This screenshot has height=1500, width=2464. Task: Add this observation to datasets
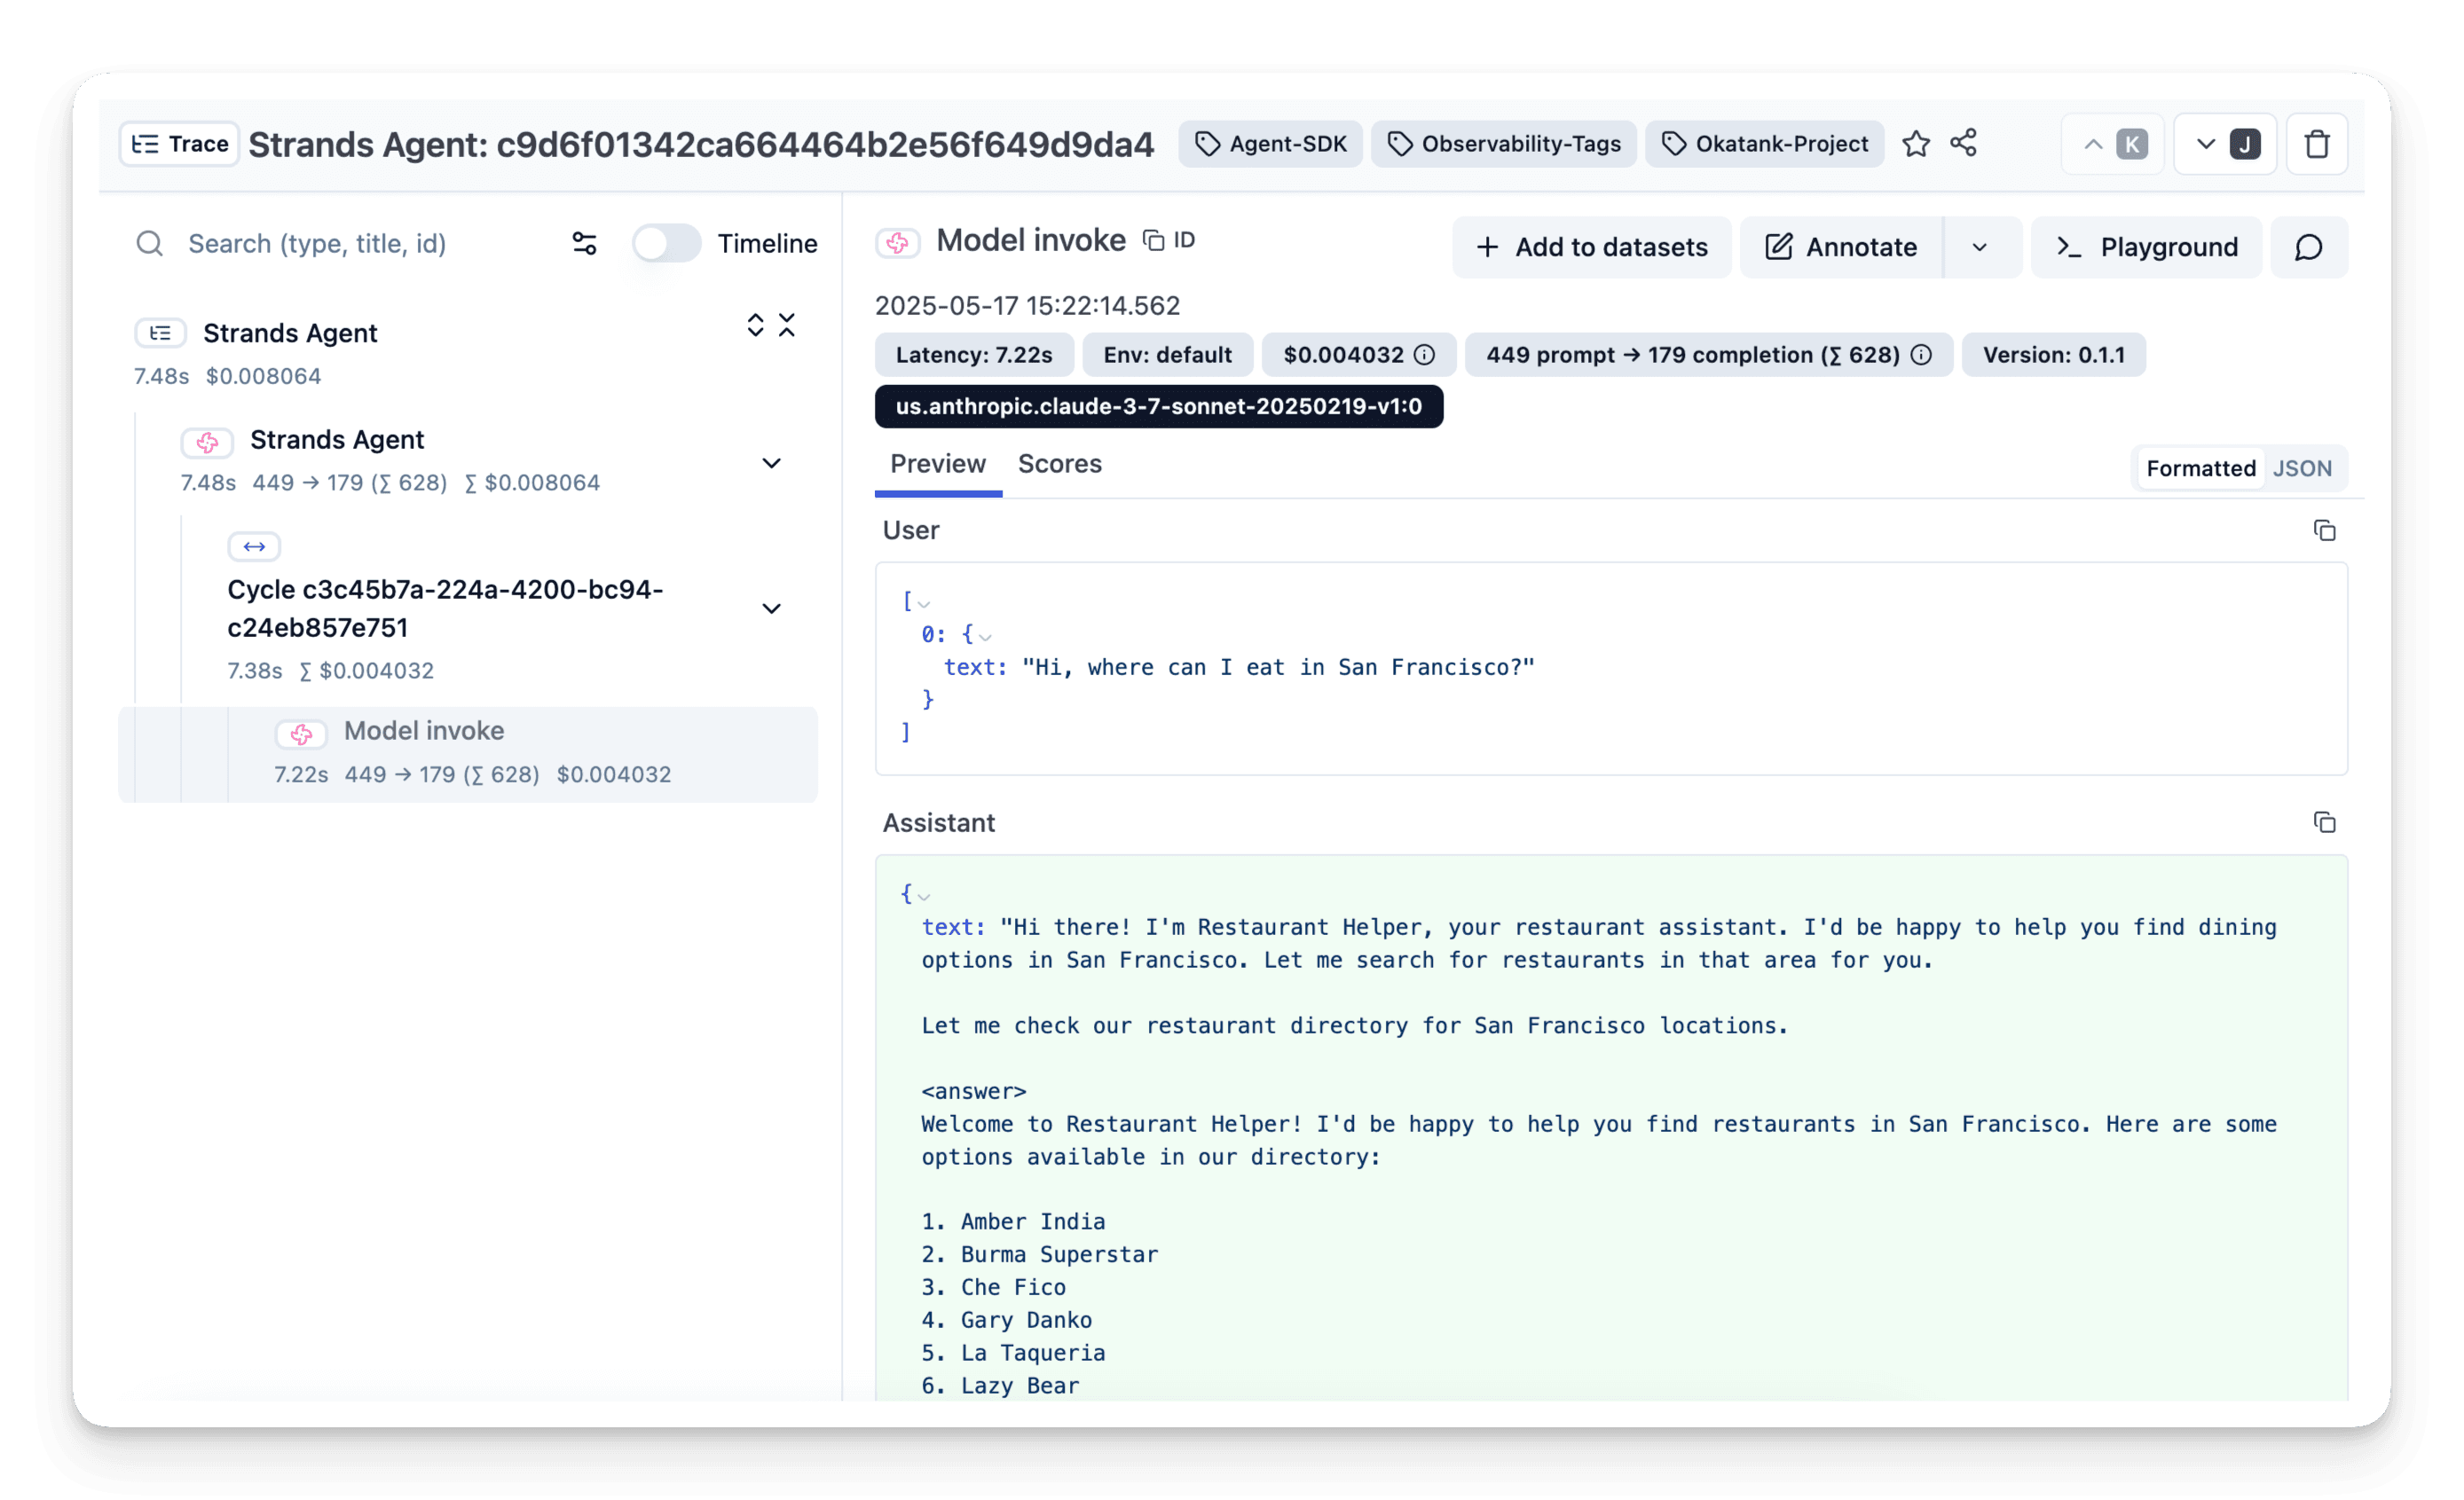pyautogui.click(x=1591, y=247)
